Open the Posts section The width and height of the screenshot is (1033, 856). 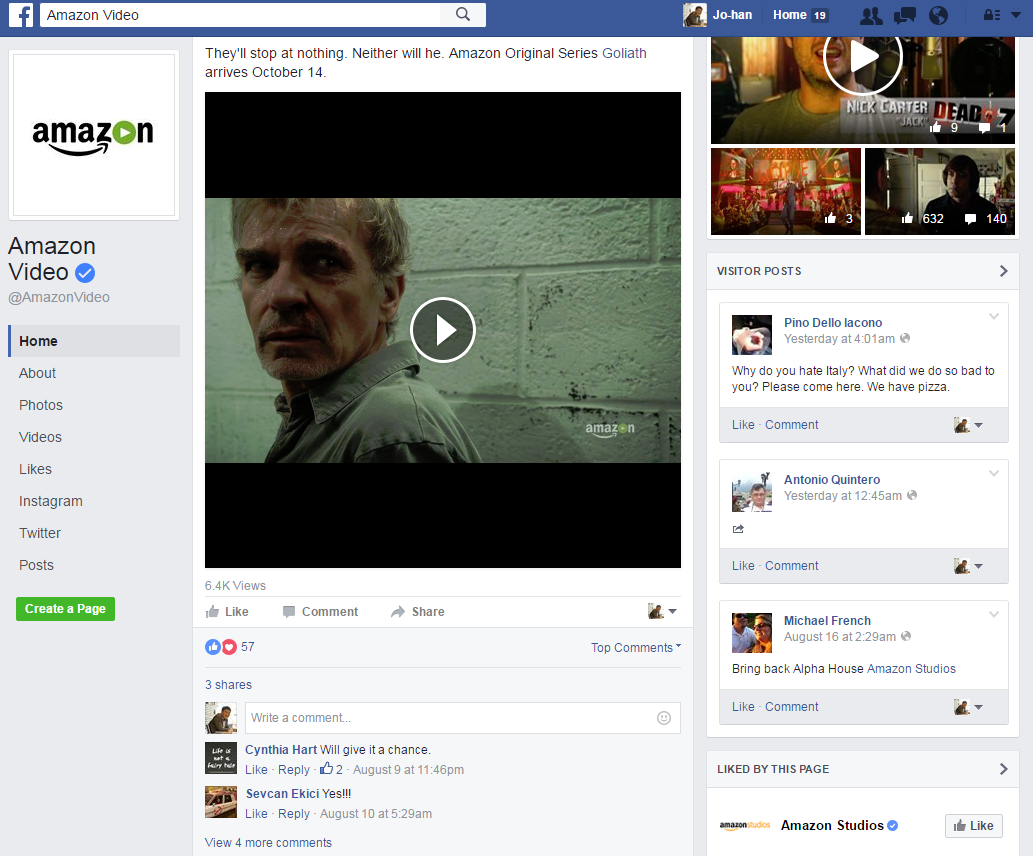tap(36, 565)
